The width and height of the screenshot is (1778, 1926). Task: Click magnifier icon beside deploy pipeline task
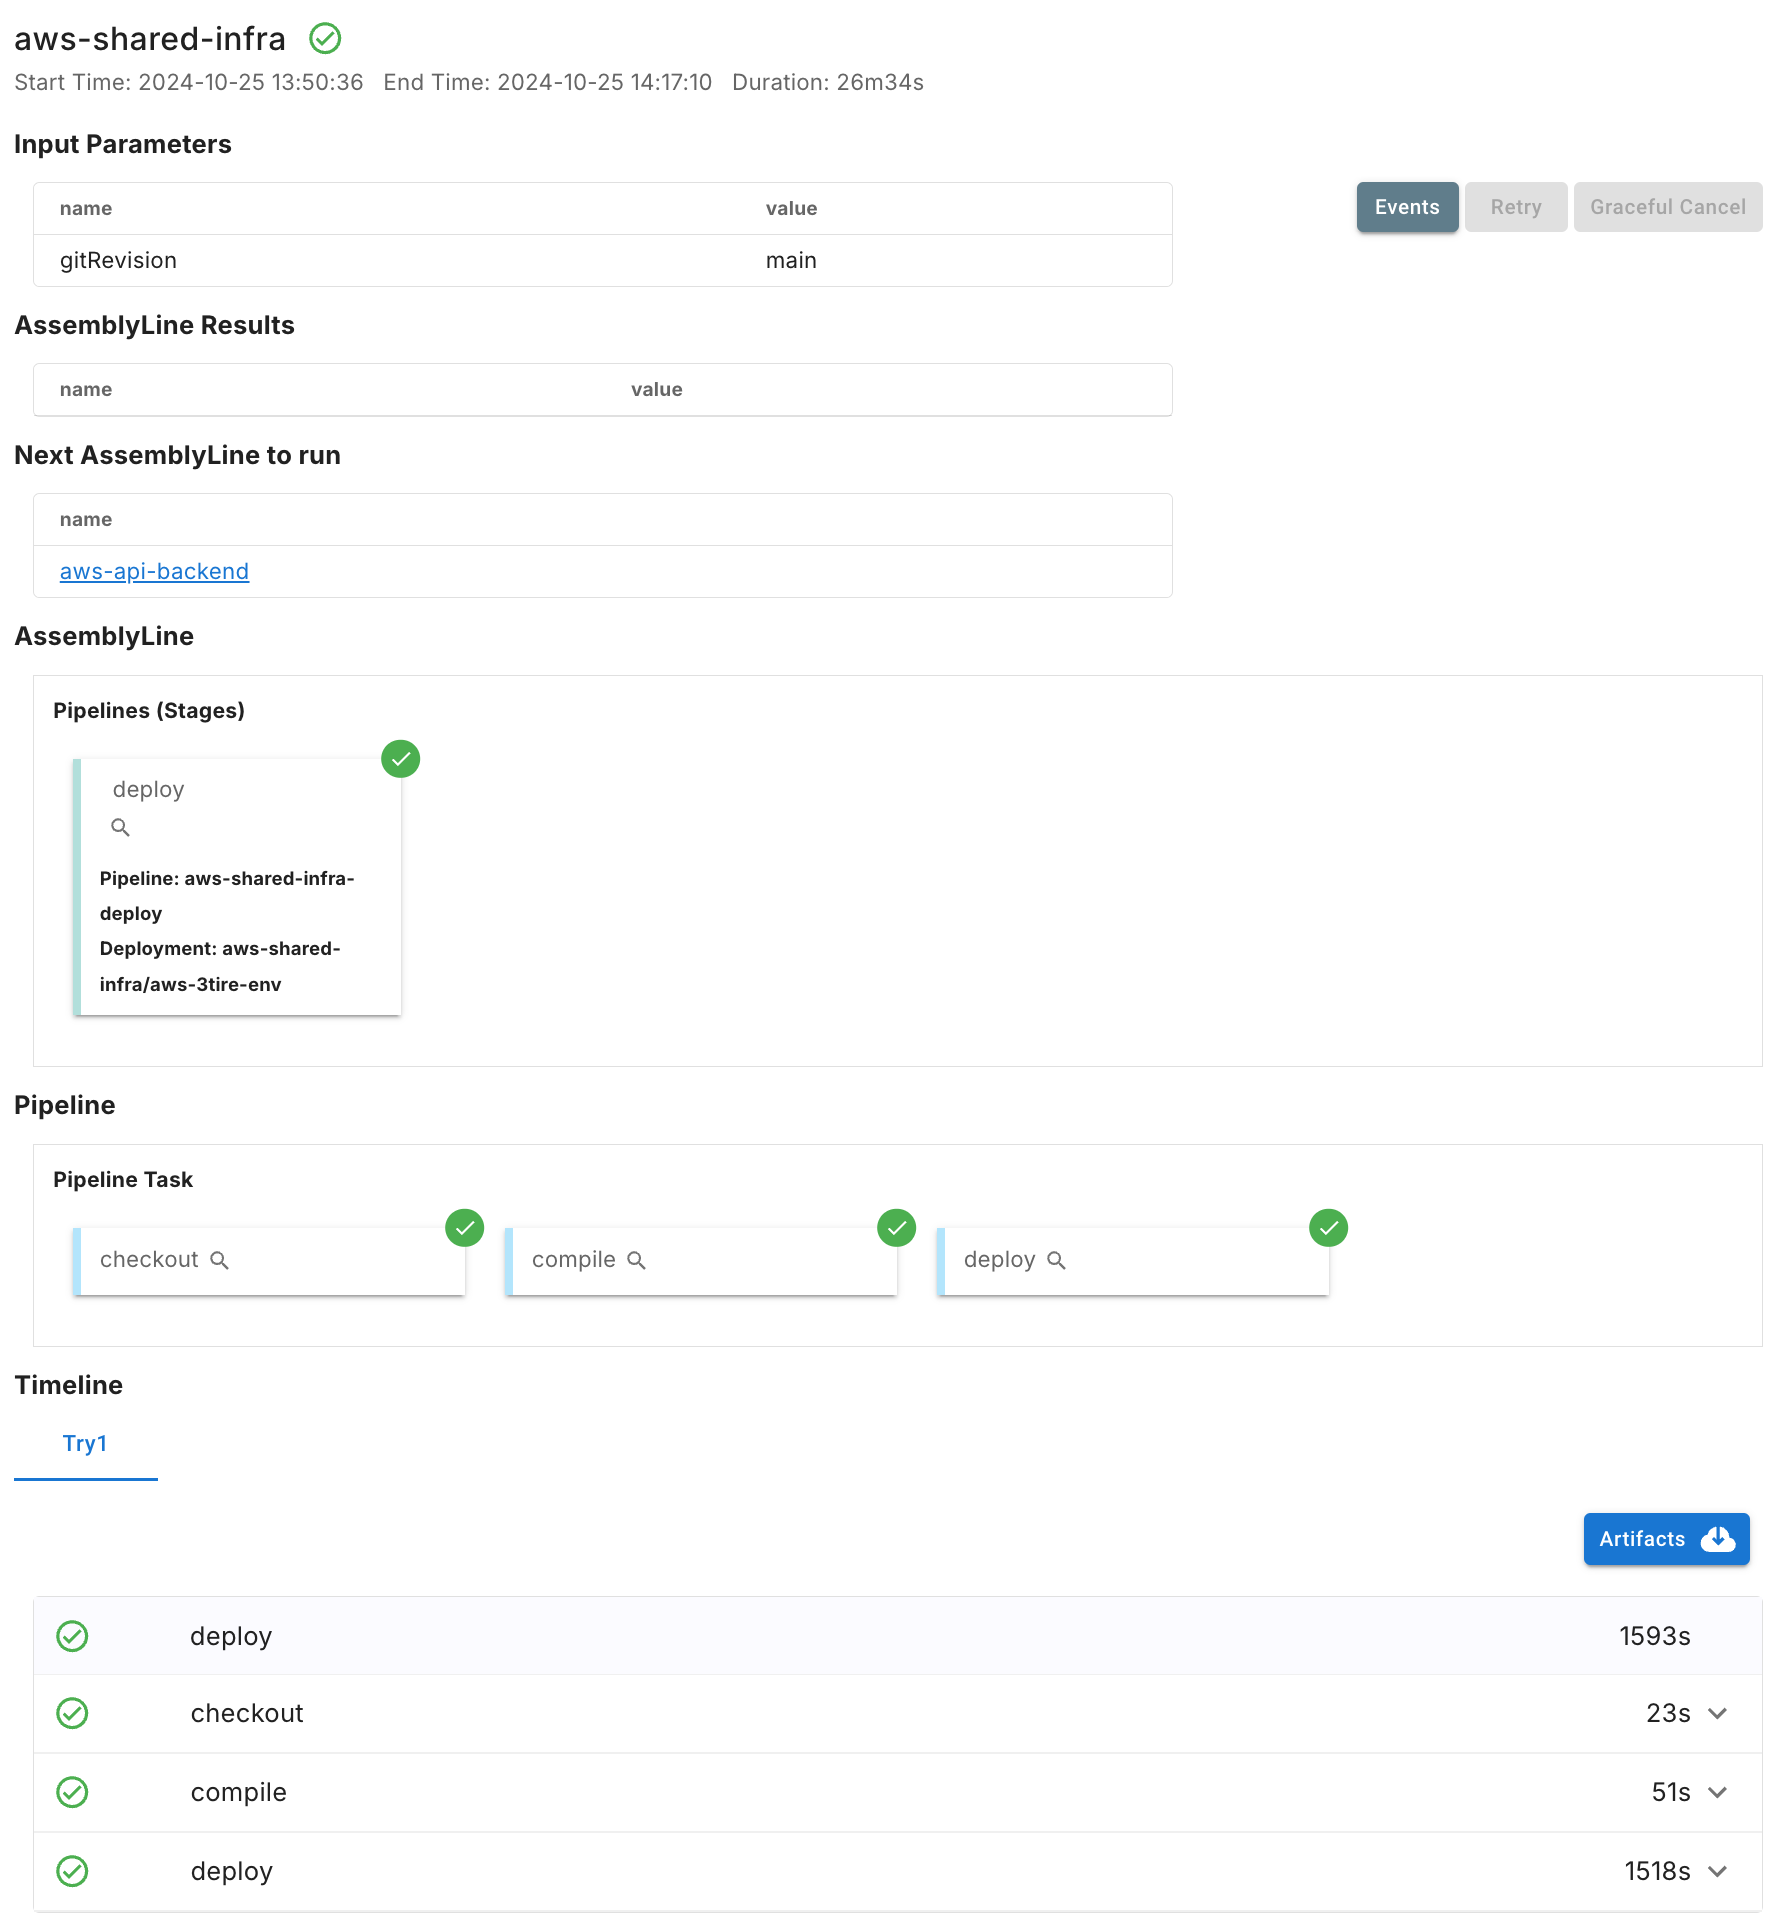click(x=1056, y=1261)
